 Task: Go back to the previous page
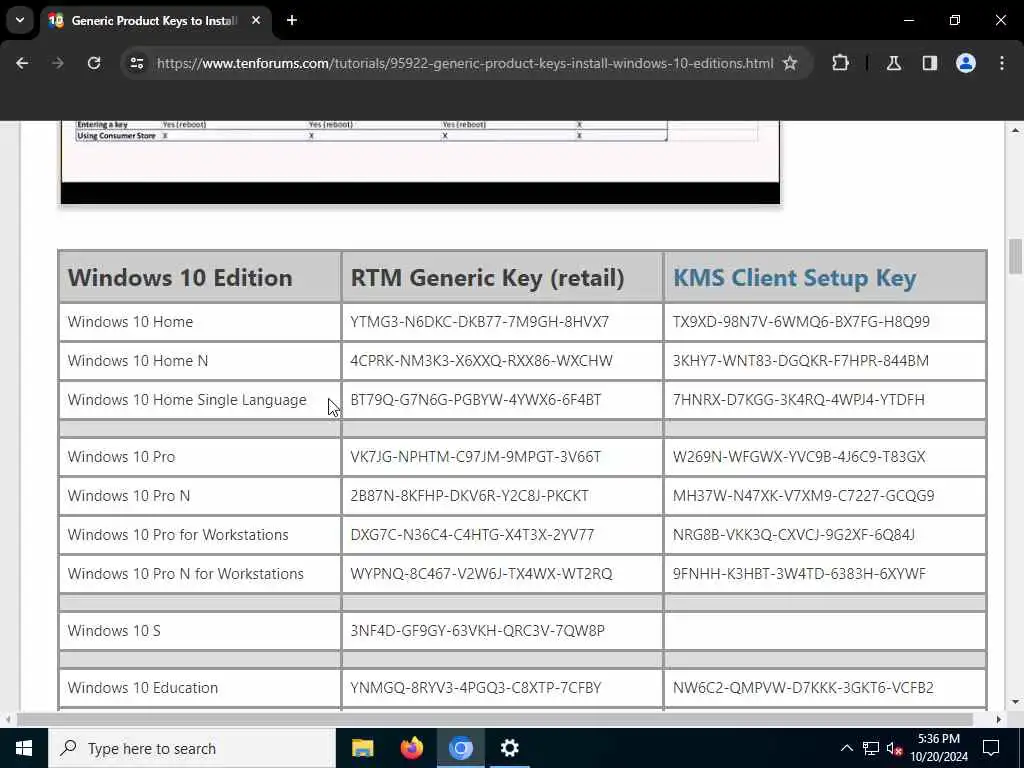22,63
